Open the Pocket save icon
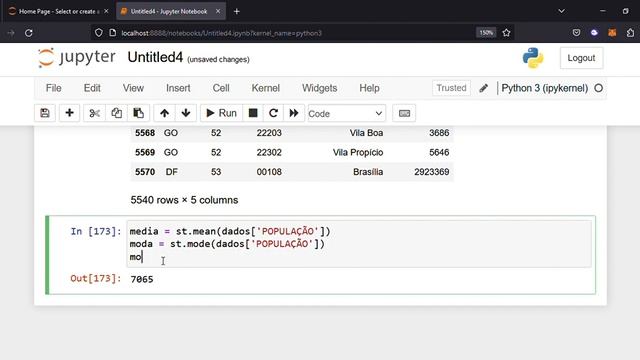Screen dimensions: 640x360 tap(576, 33)
